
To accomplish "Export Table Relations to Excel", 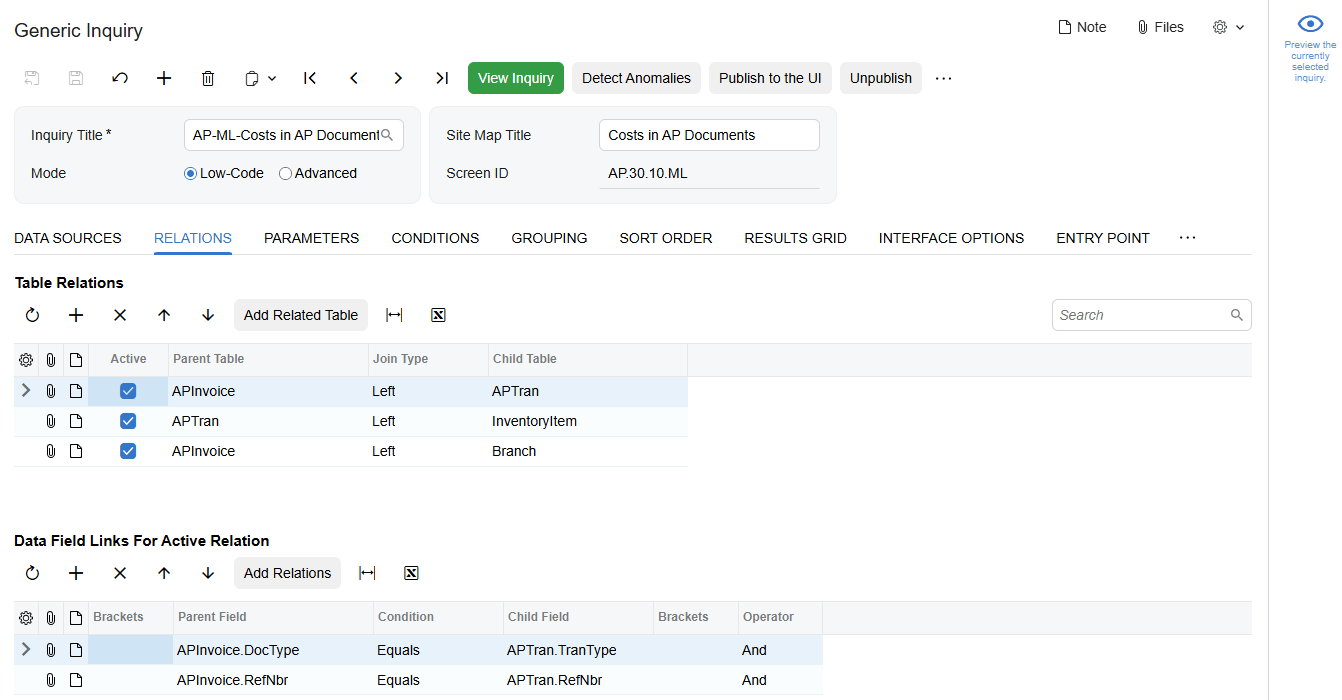I will point(438,315).
